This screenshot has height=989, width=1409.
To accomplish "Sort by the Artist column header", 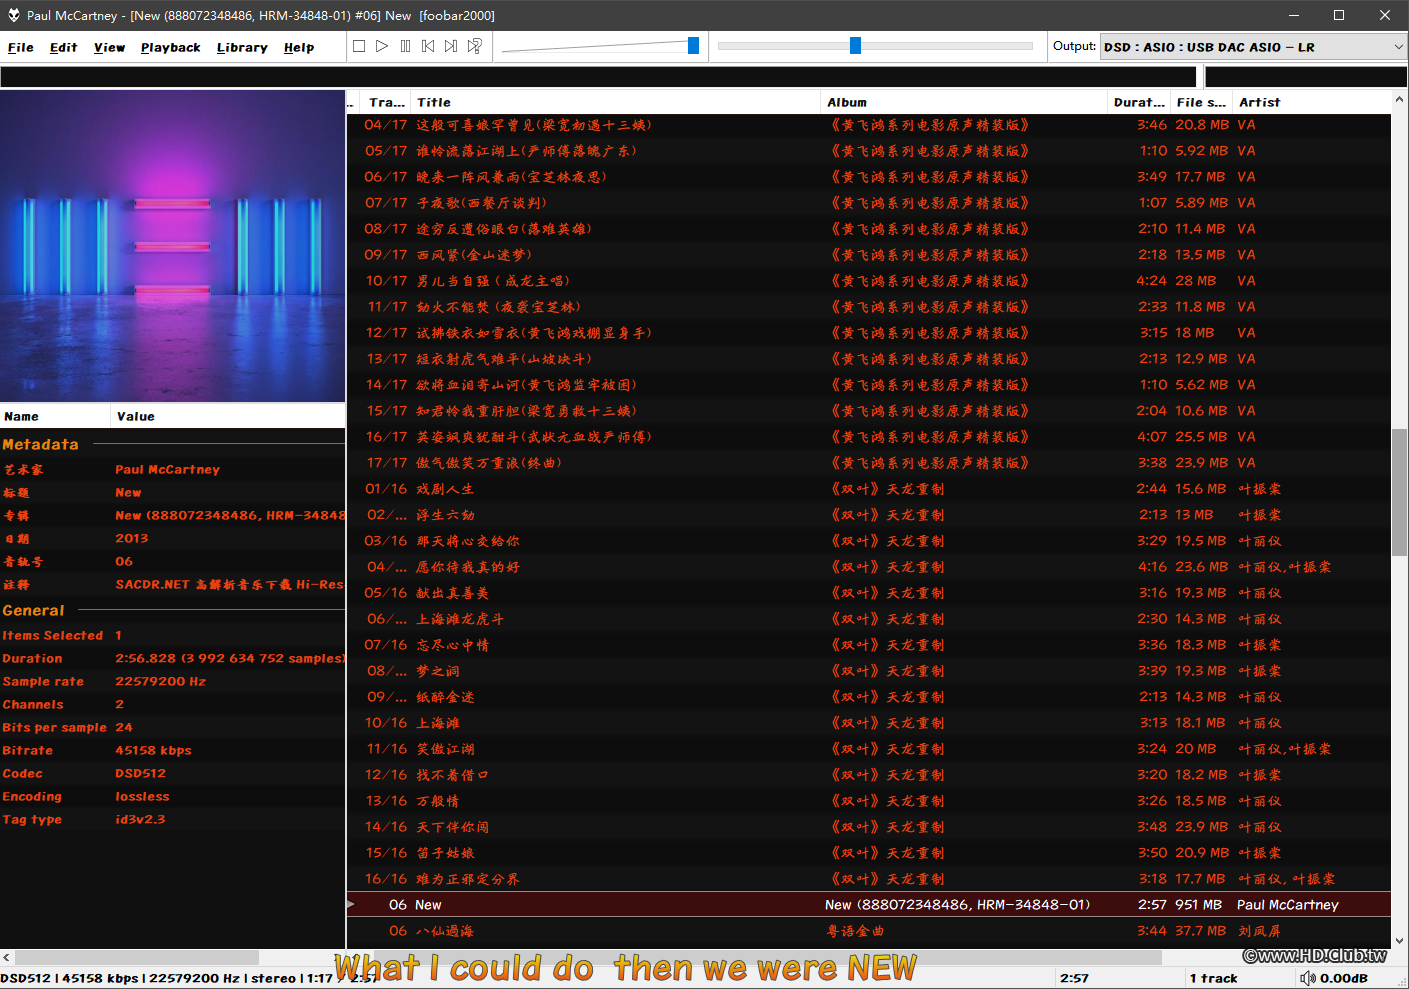I will pyautogui.click(x=1312, y=102).
